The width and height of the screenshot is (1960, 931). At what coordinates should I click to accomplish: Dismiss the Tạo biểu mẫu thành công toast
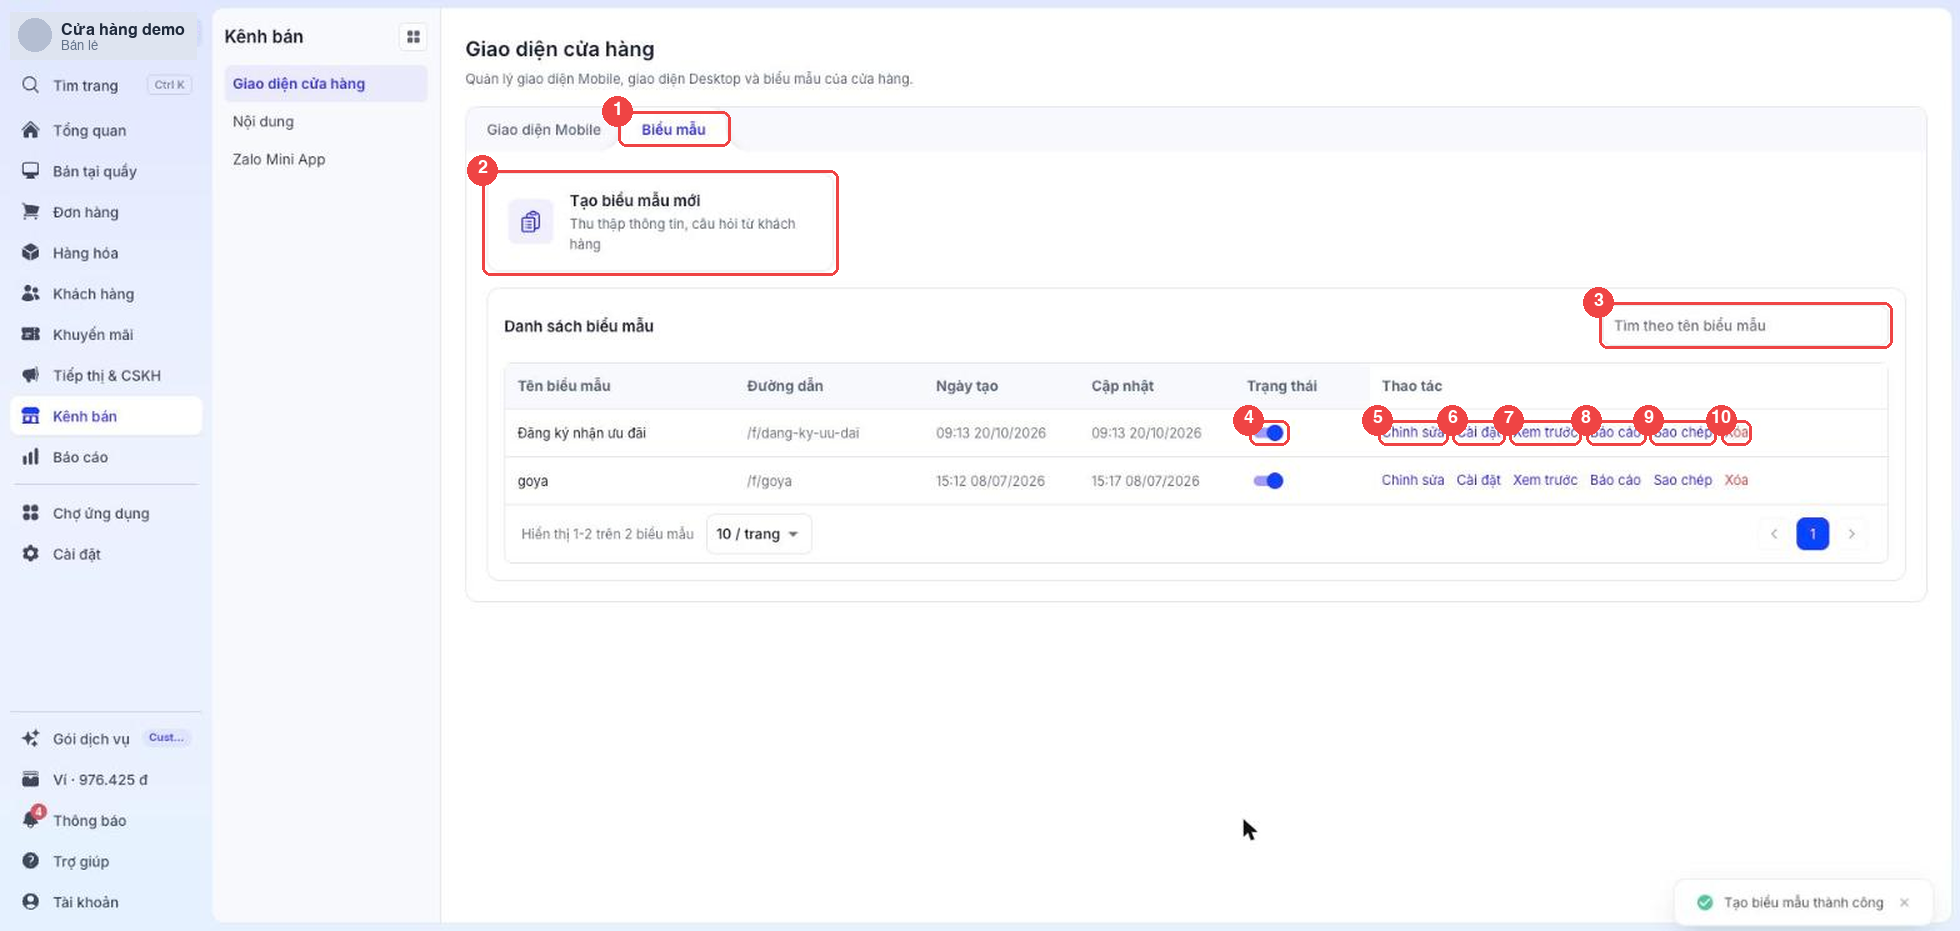click(1904, 903)
